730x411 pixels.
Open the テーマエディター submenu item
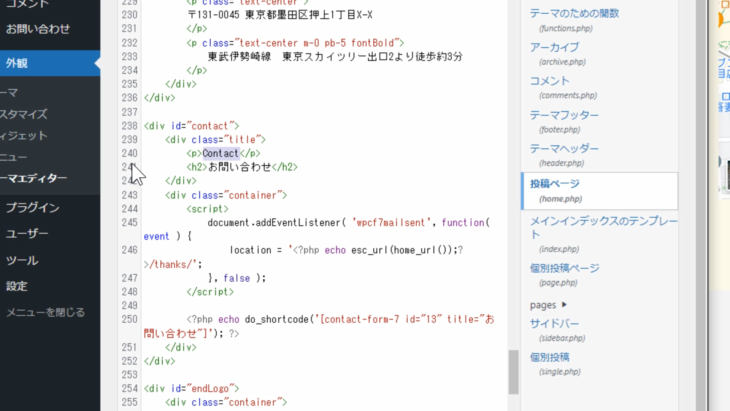coord(34,178)
